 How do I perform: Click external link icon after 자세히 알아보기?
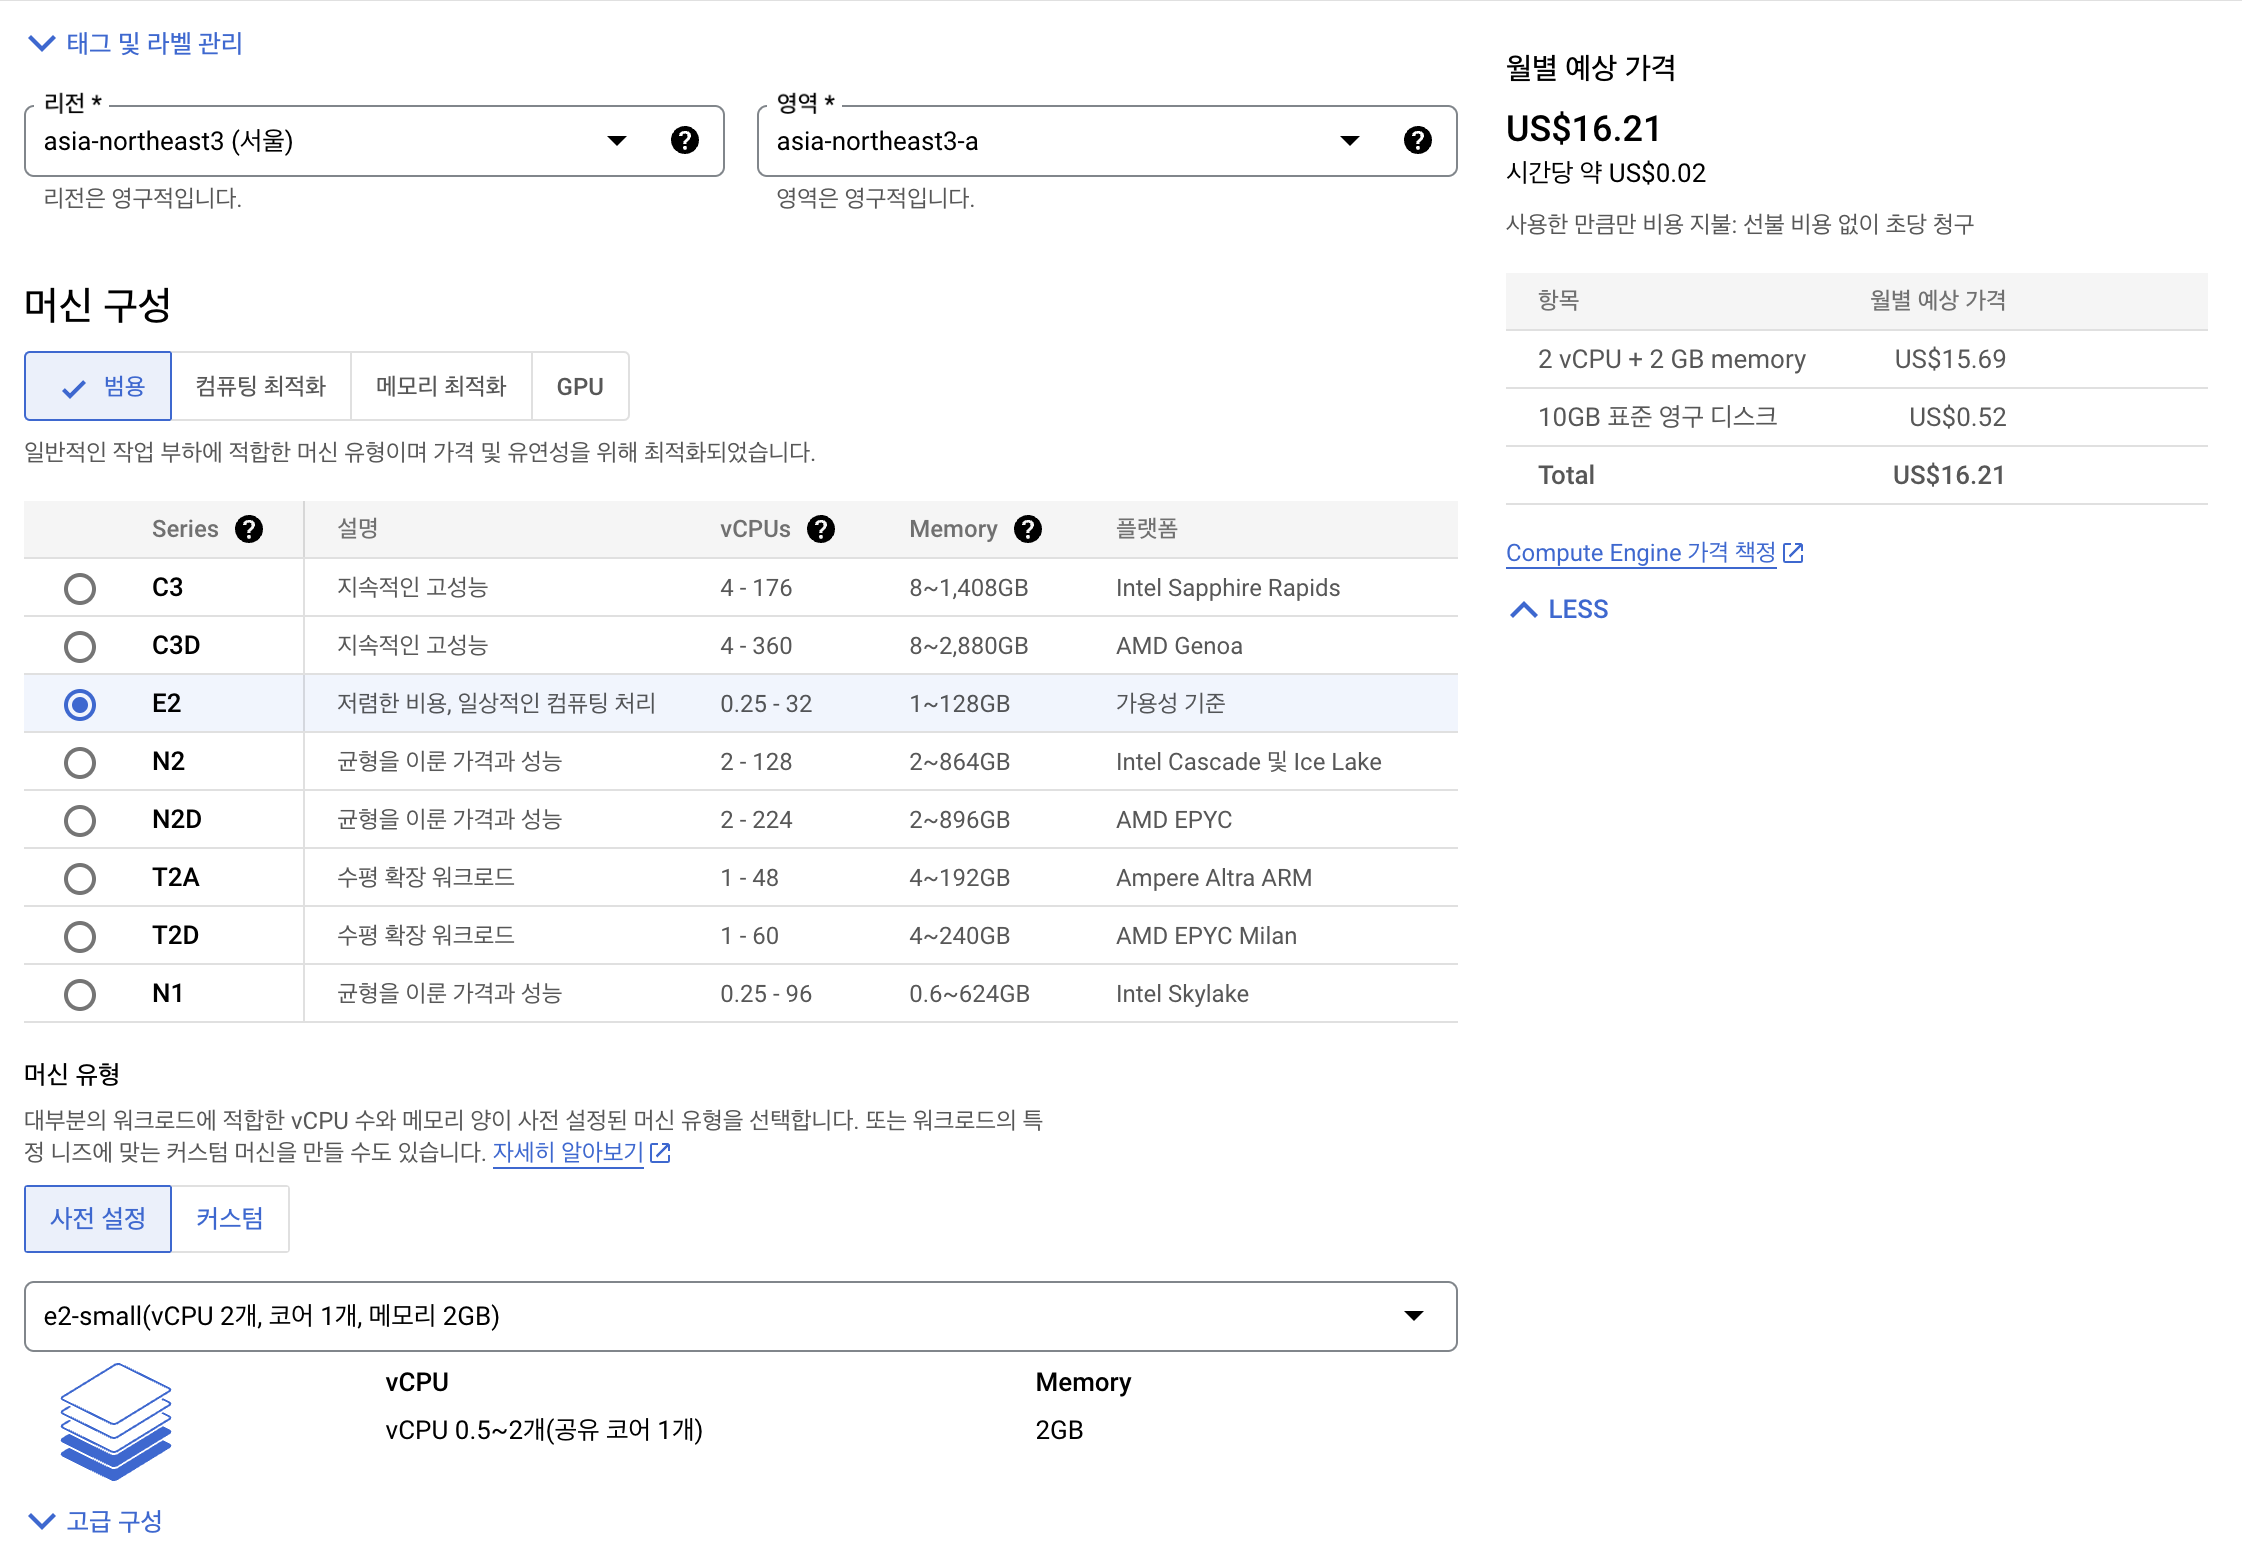pyautogui.click(x=660, y=1153)
